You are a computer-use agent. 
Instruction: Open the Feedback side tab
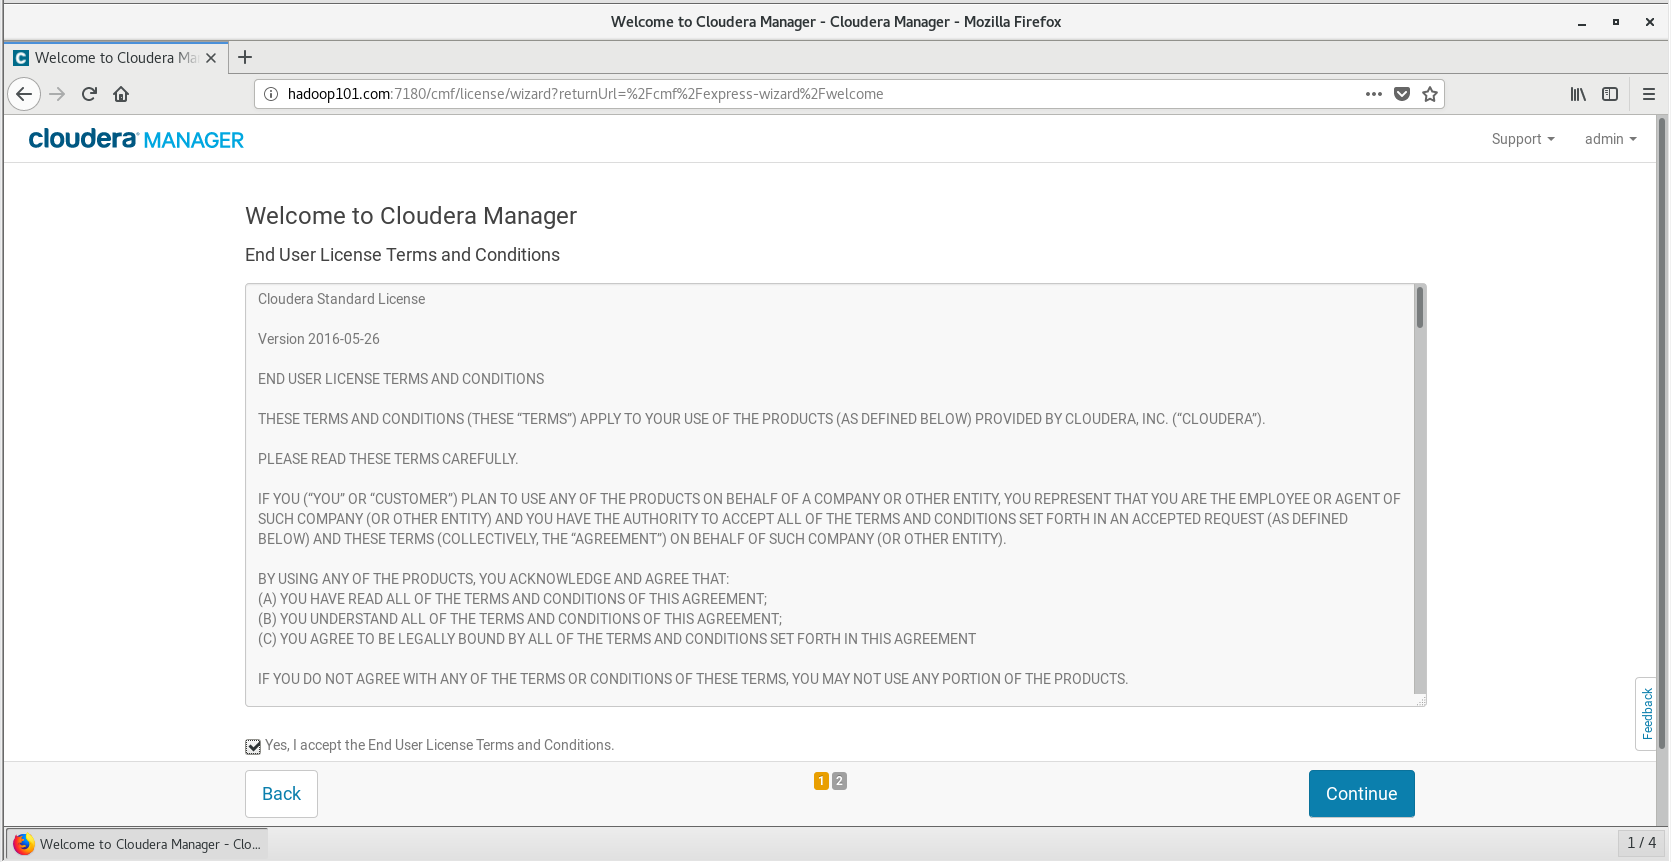point(1646,714)
